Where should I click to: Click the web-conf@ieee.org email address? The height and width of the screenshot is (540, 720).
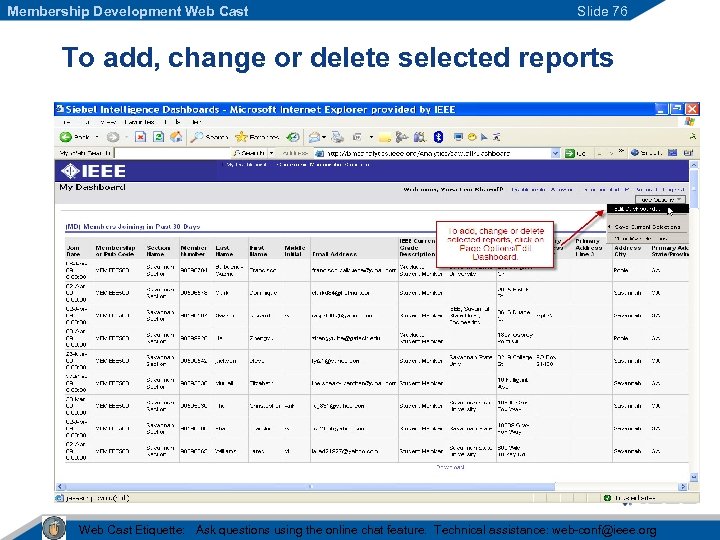pos(604,530)
